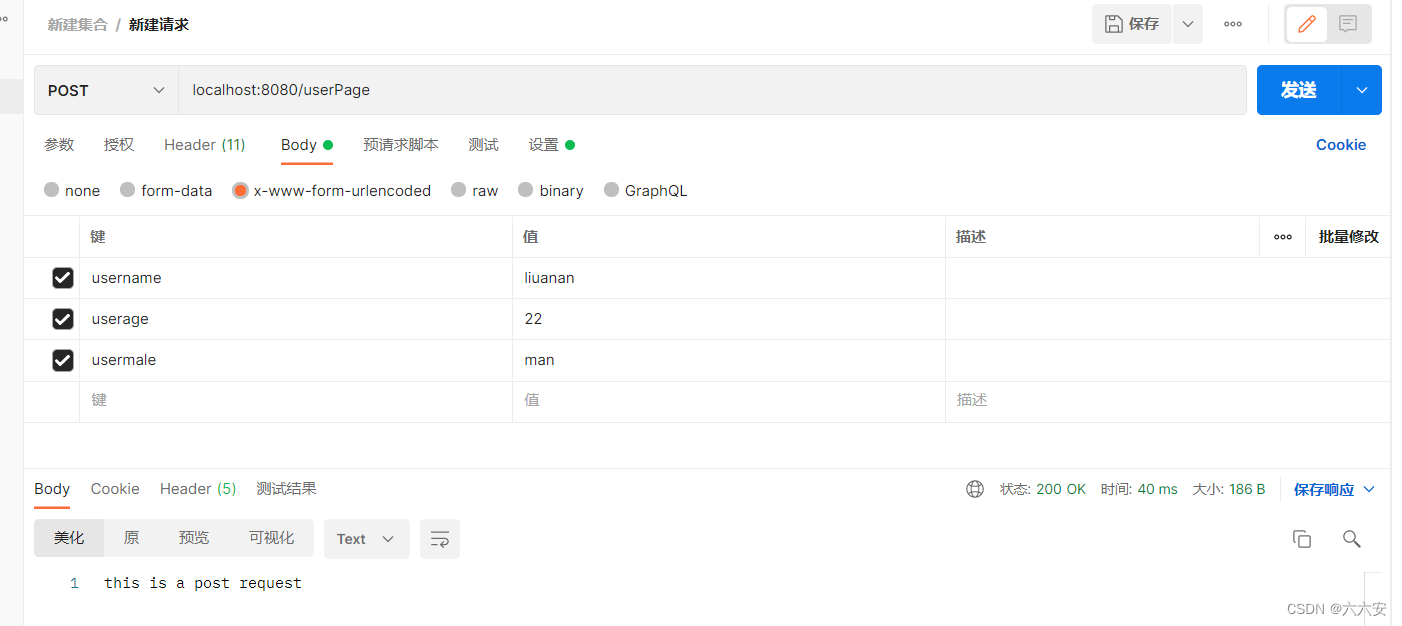Click the three-dots options icon beside 保存
This screenshot has width=1402, height=626.
click(1231, 23)
